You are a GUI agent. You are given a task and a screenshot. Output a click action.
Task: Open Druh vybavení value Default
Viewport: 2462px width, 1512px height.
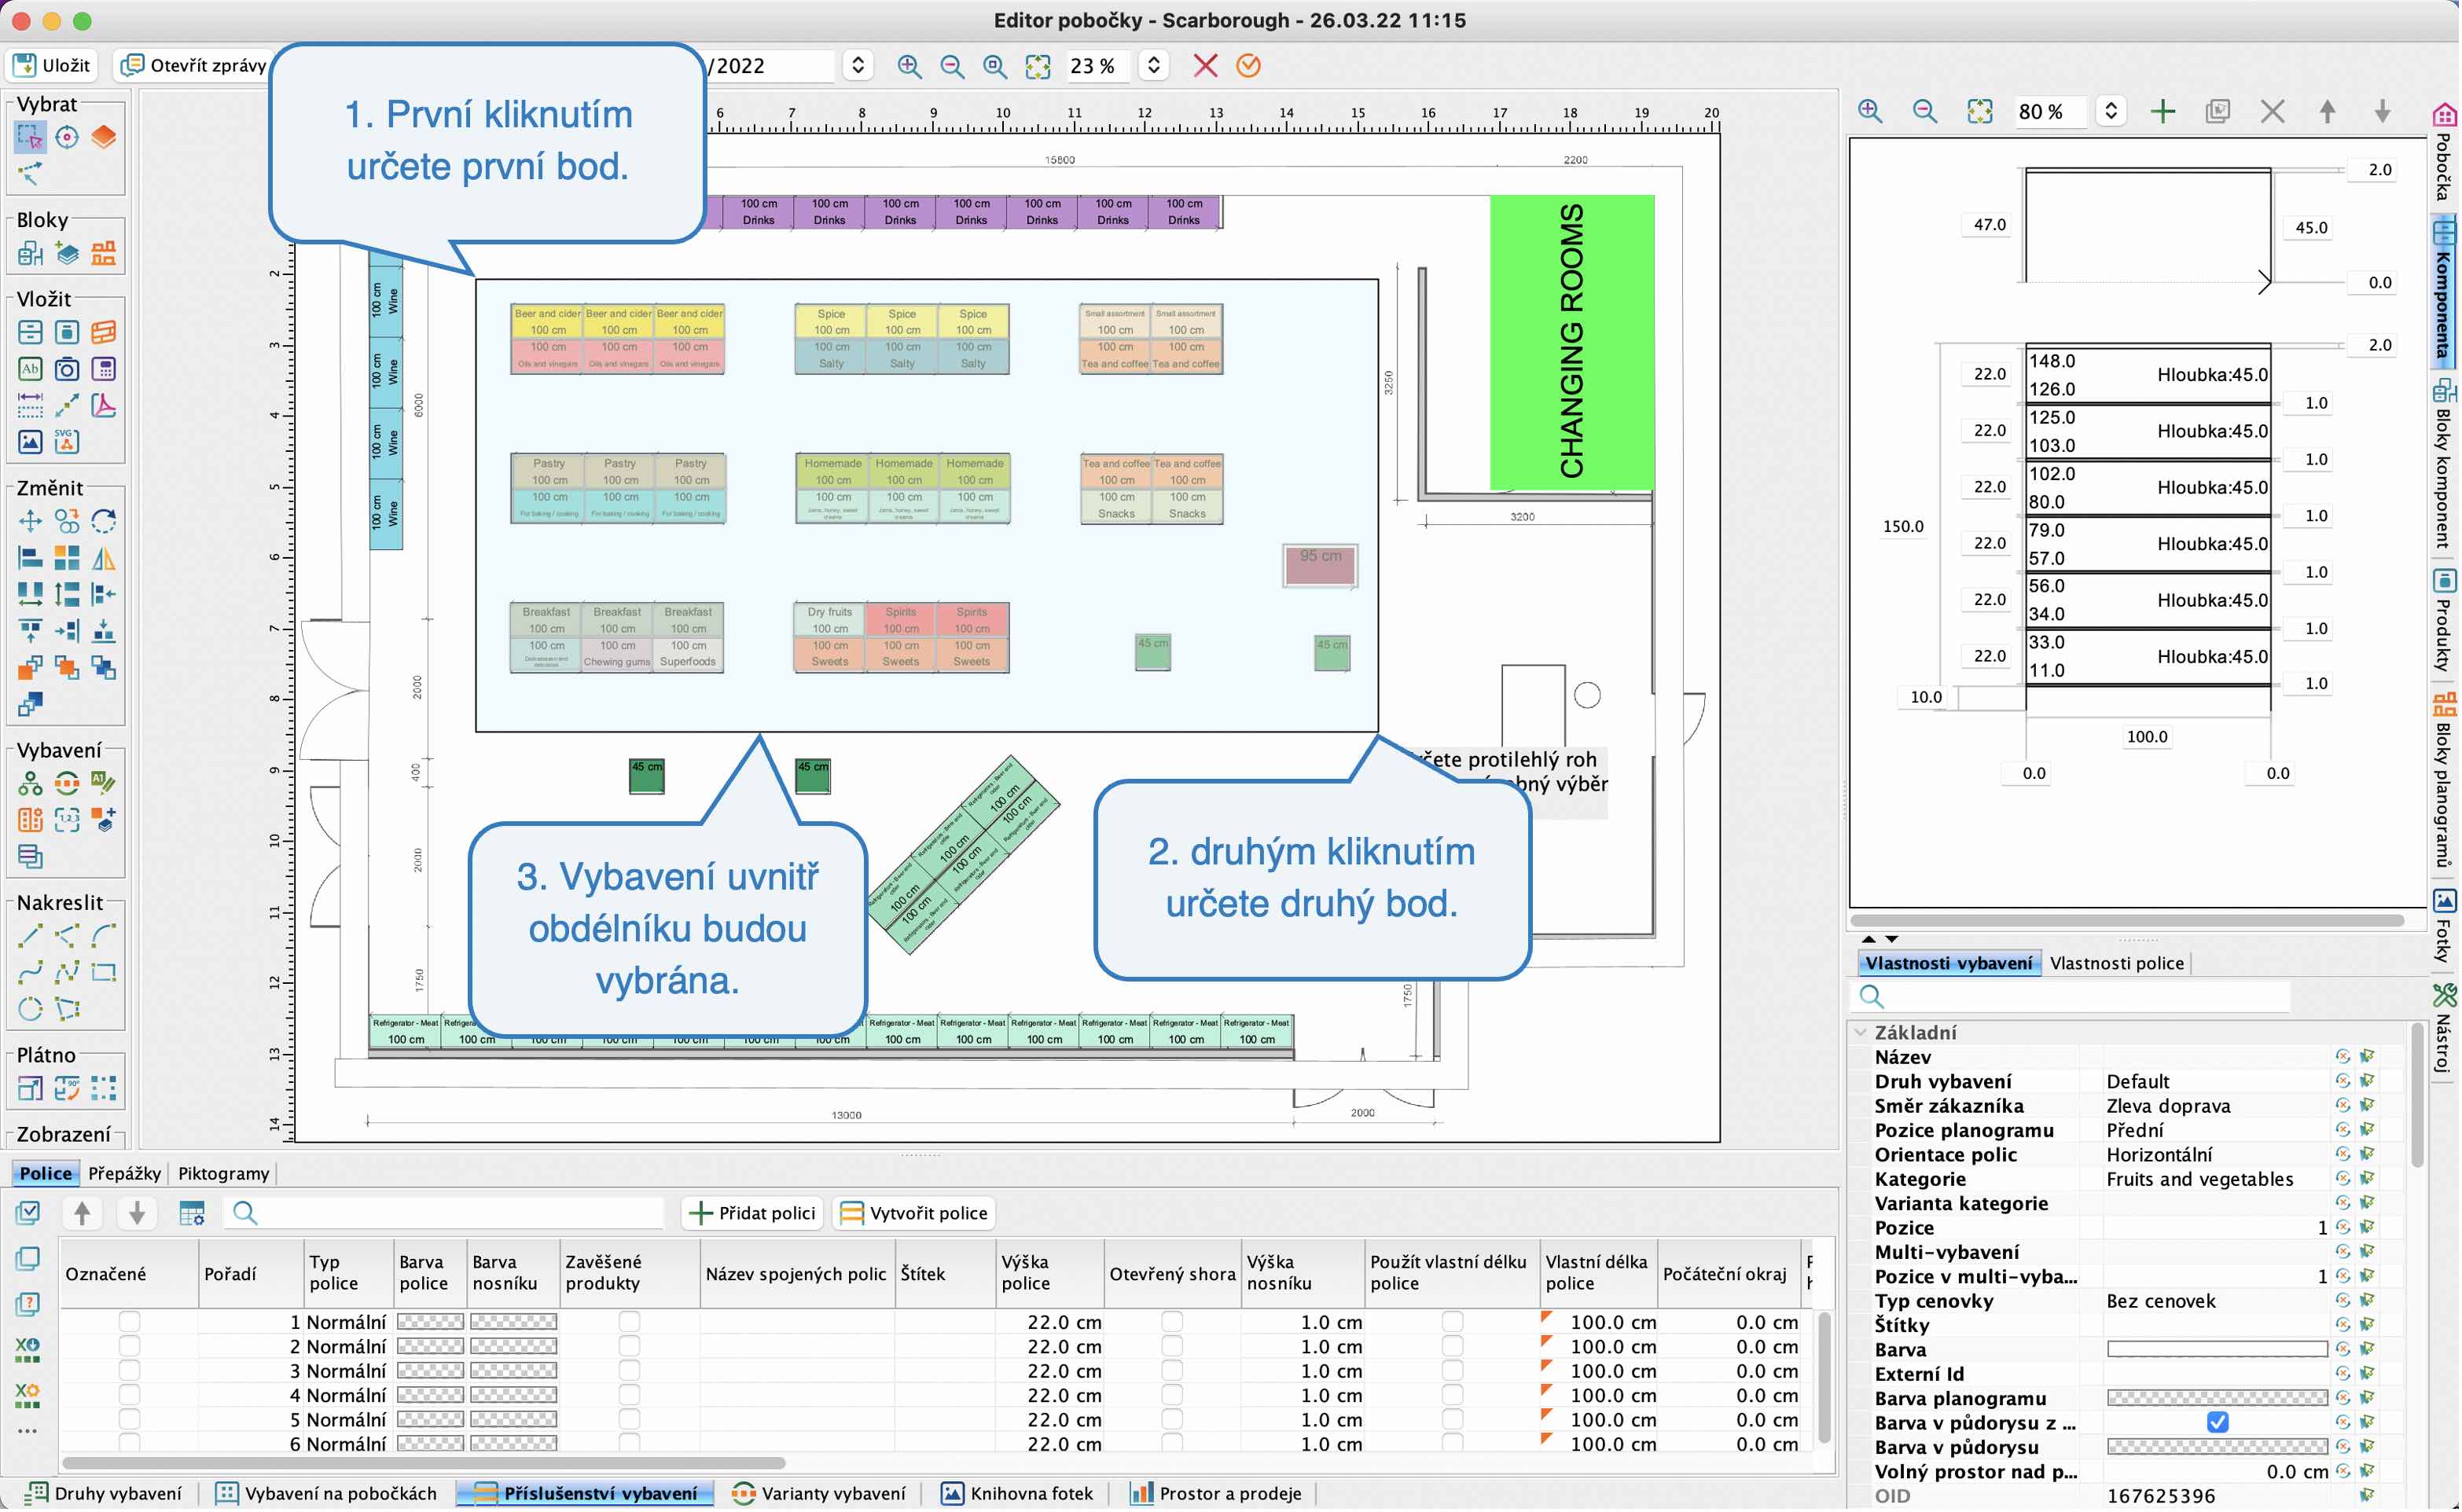(x=2140, y=1083)
